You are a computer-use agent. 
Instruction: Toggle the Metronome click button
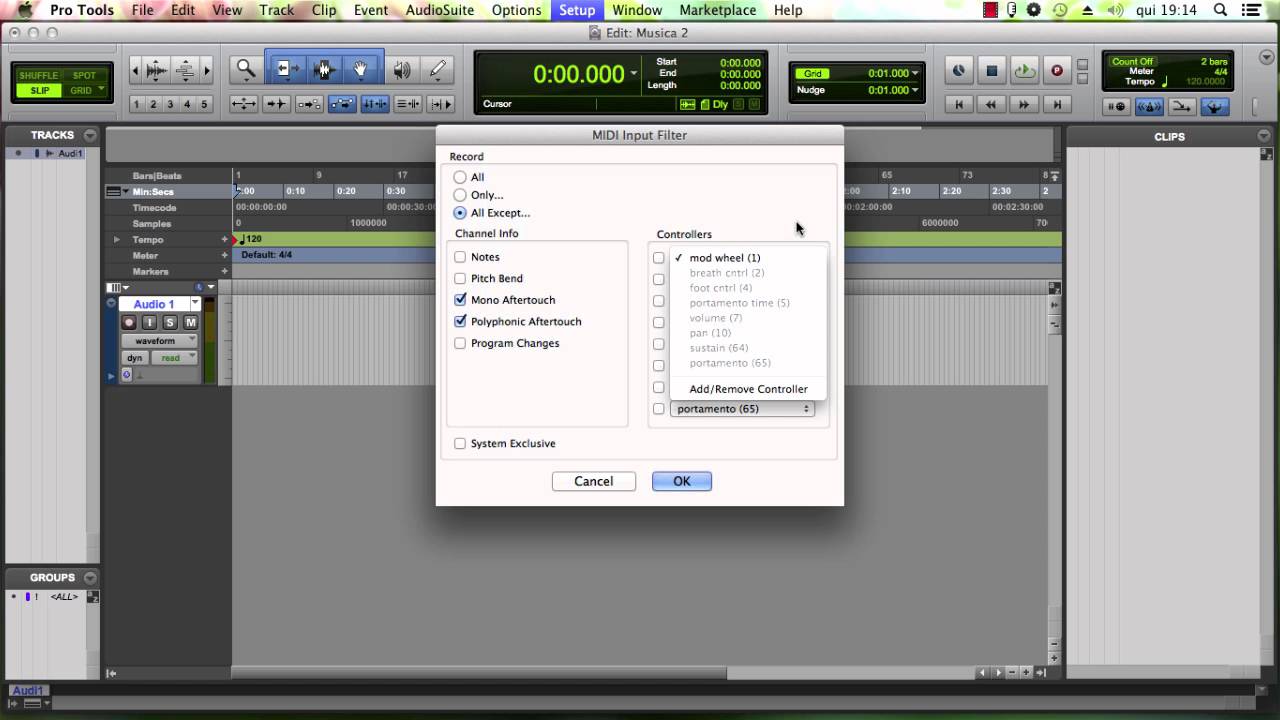1150,106
